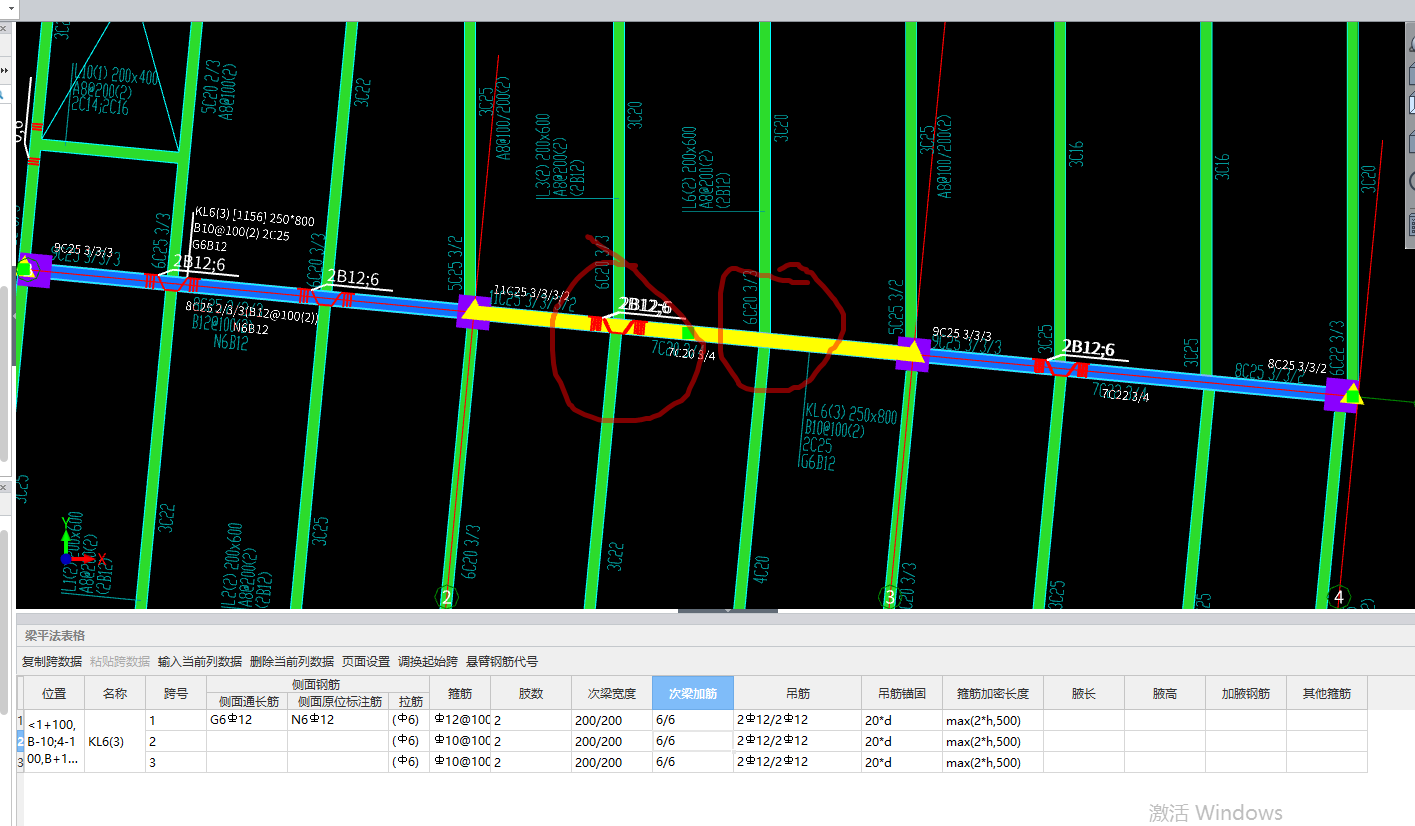Select table row number 2
The width and height of the screenshot is (1415, 826).
point(20,741)
